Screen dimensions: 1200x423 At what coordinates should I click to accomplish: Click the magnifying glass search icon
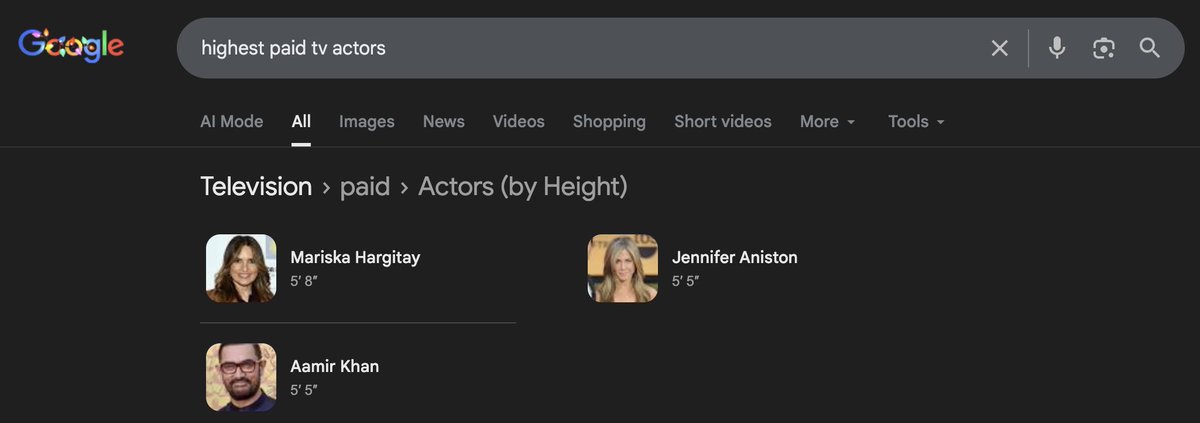(x=1150, y=48)
